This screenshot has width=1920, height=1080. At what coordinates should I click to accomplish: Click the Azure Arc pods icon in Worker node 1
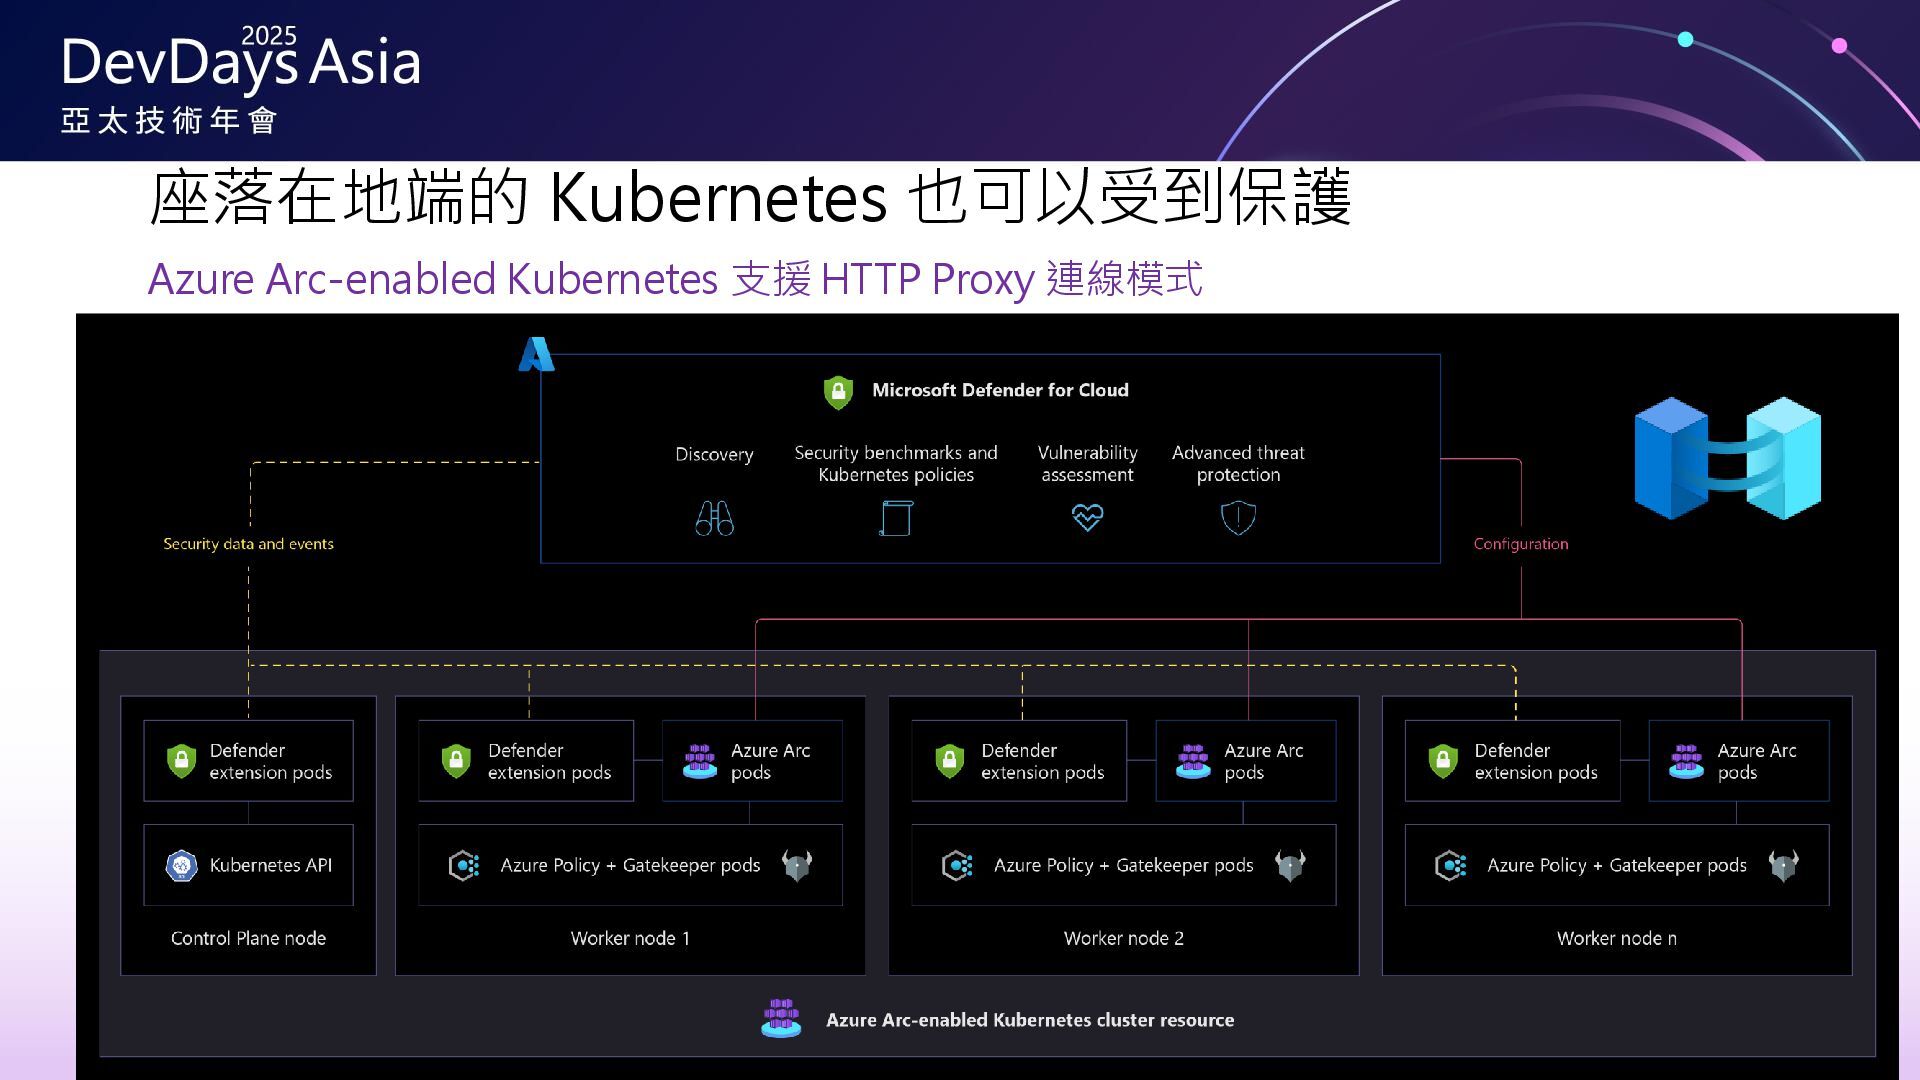click(700, 761)
